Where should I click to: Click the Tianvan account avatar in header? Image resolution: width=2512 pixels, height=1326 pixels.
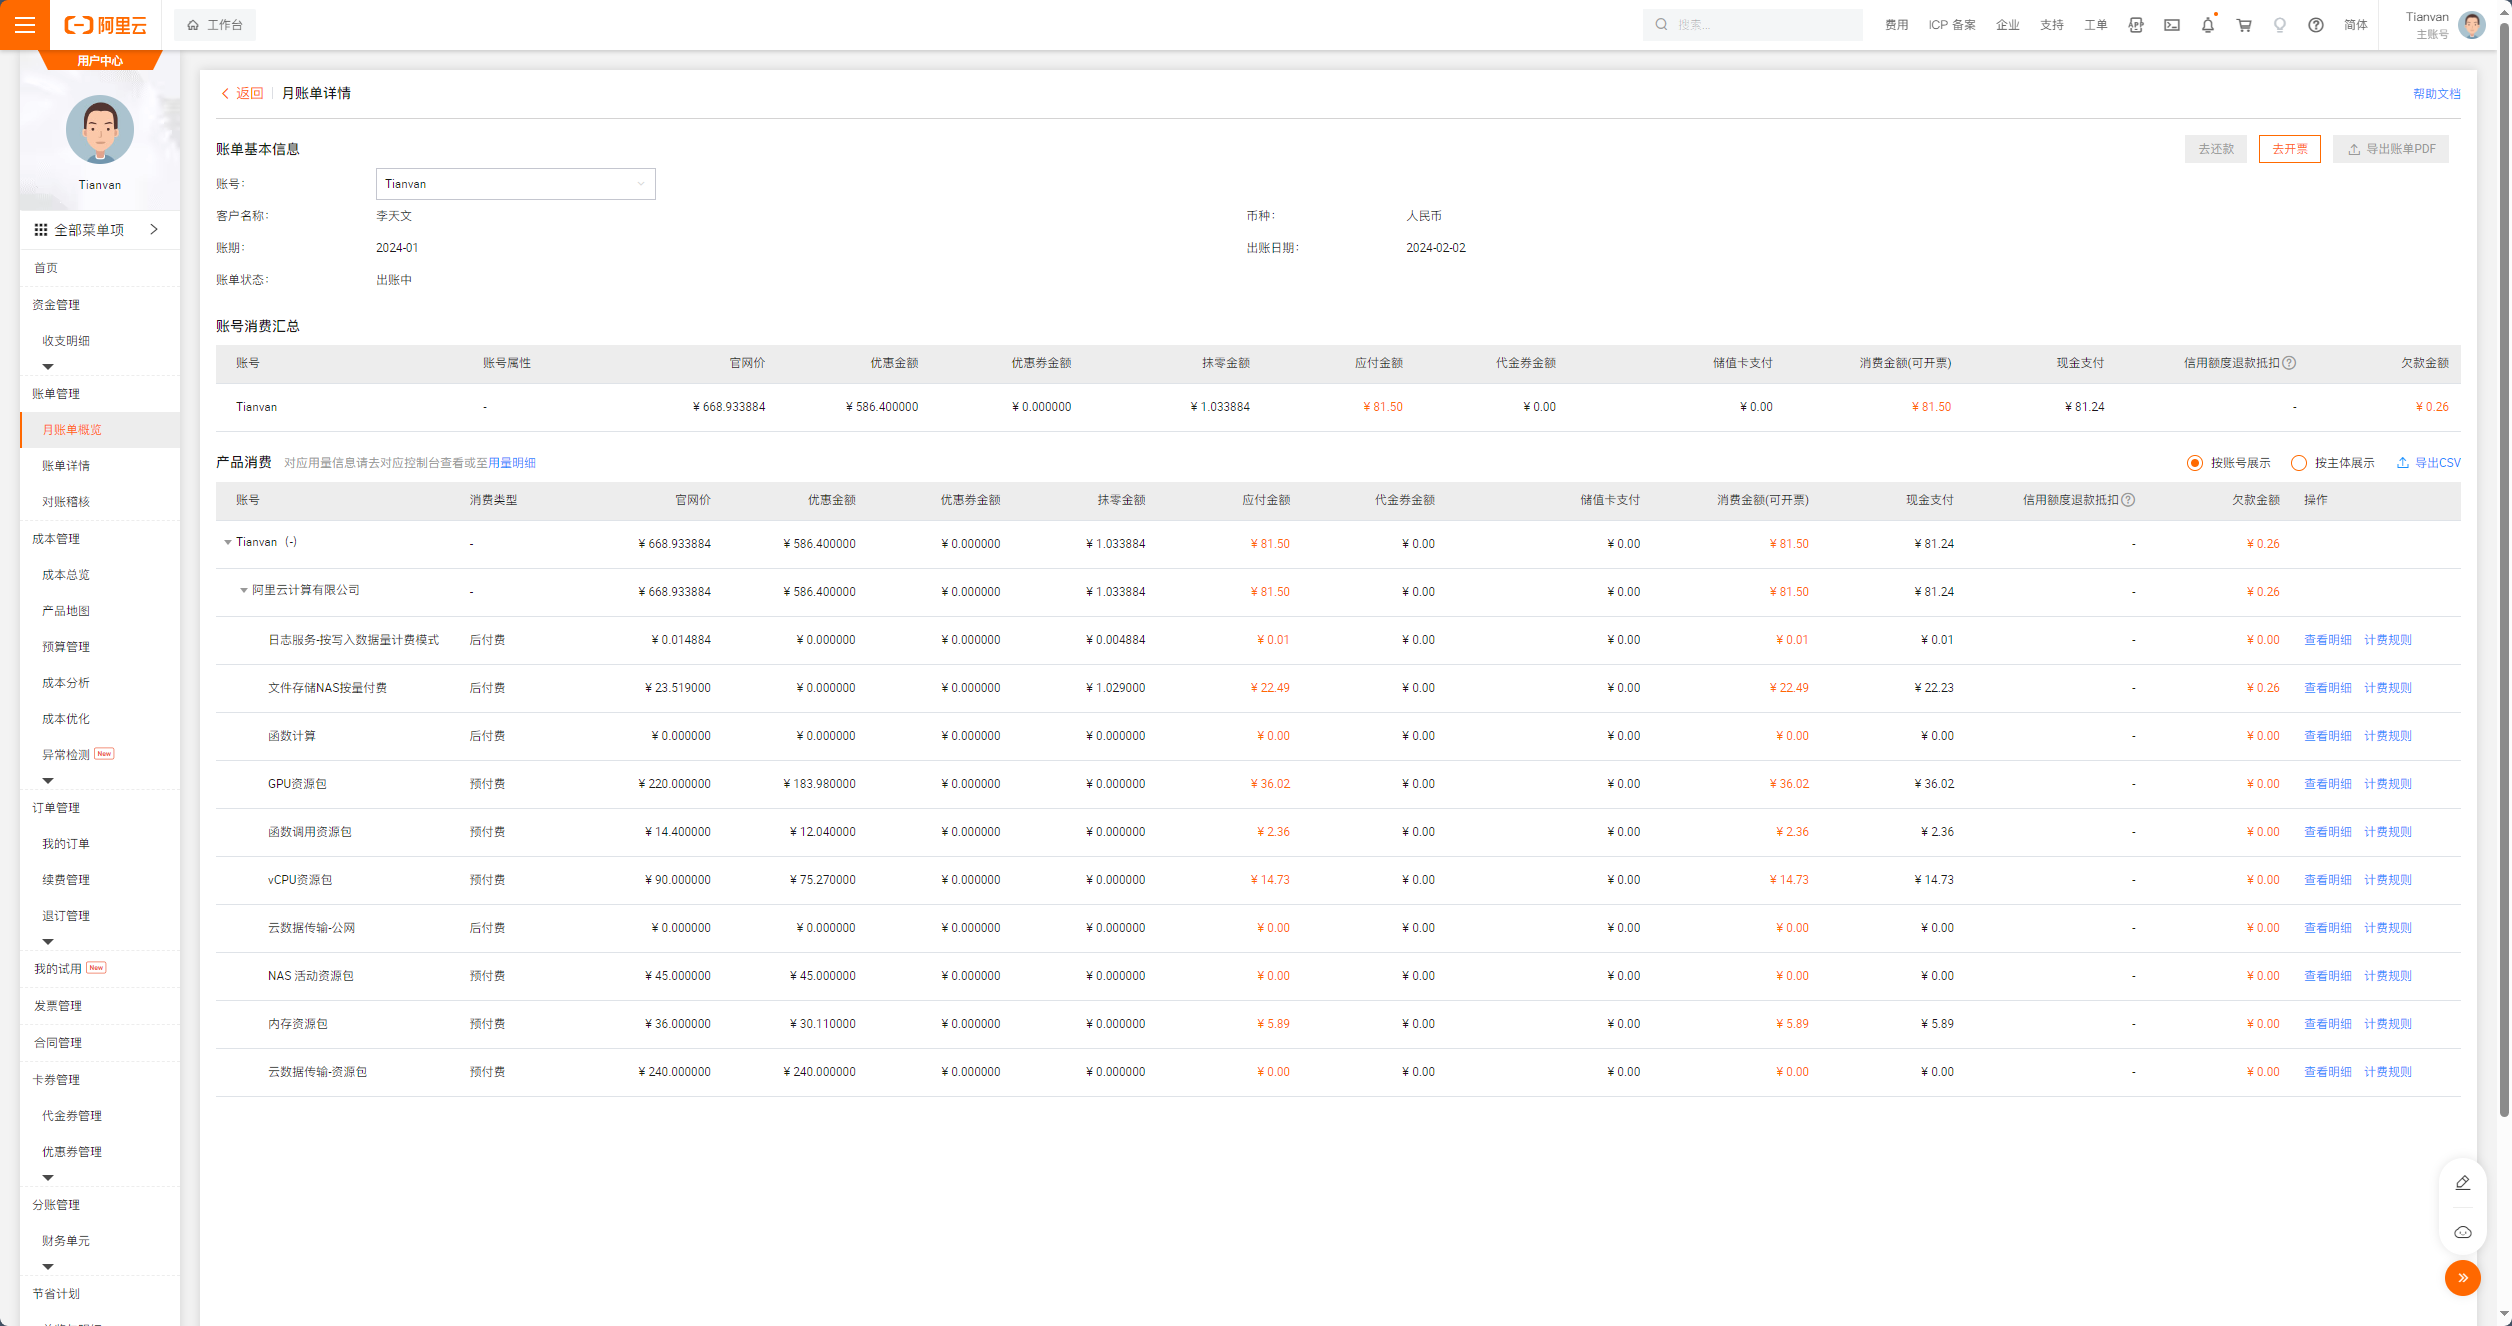coord(2472,25)
